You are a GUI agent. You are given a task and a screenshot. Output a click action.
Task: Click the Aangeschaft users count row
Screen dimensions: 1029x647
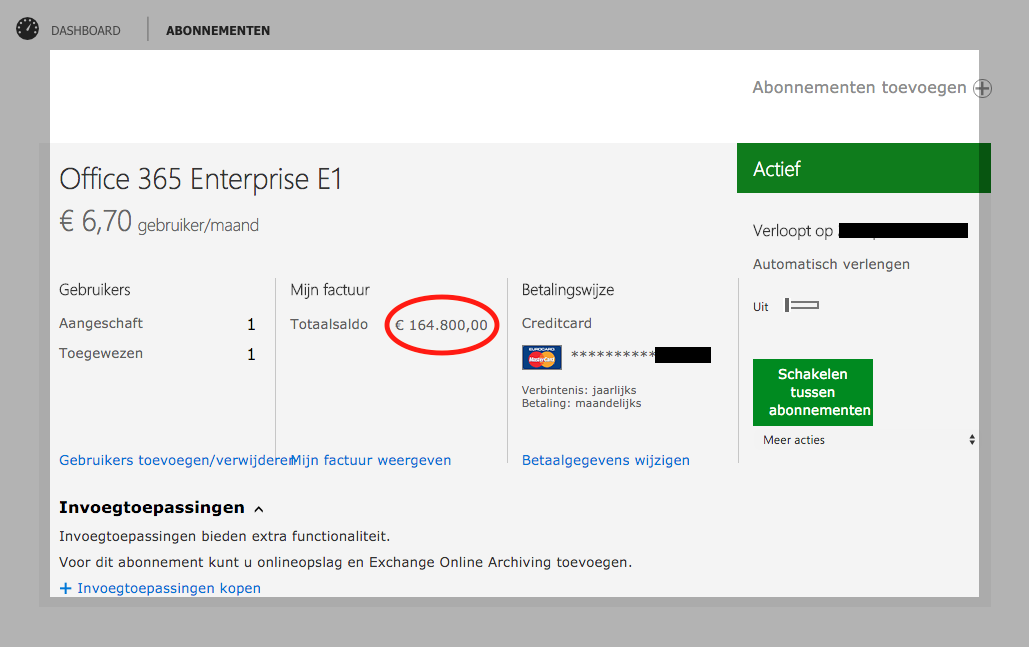tap(158, 324)
